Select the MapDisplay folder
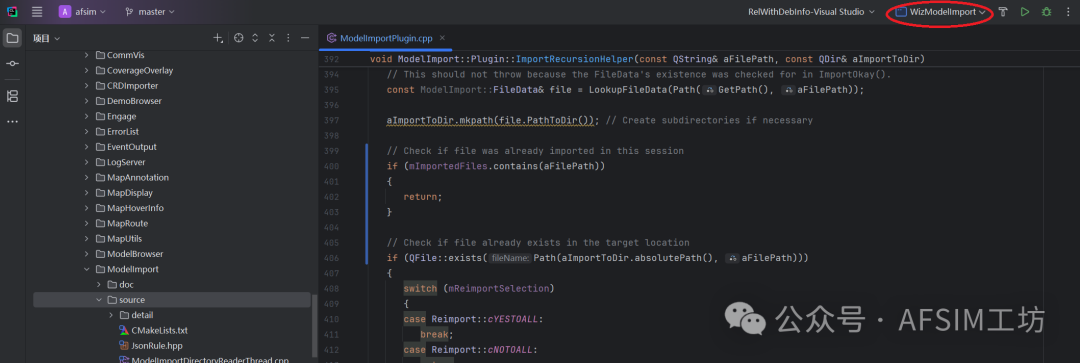Screen dimensions: 1080x363 pyautogui.click(x=129, y=193)
